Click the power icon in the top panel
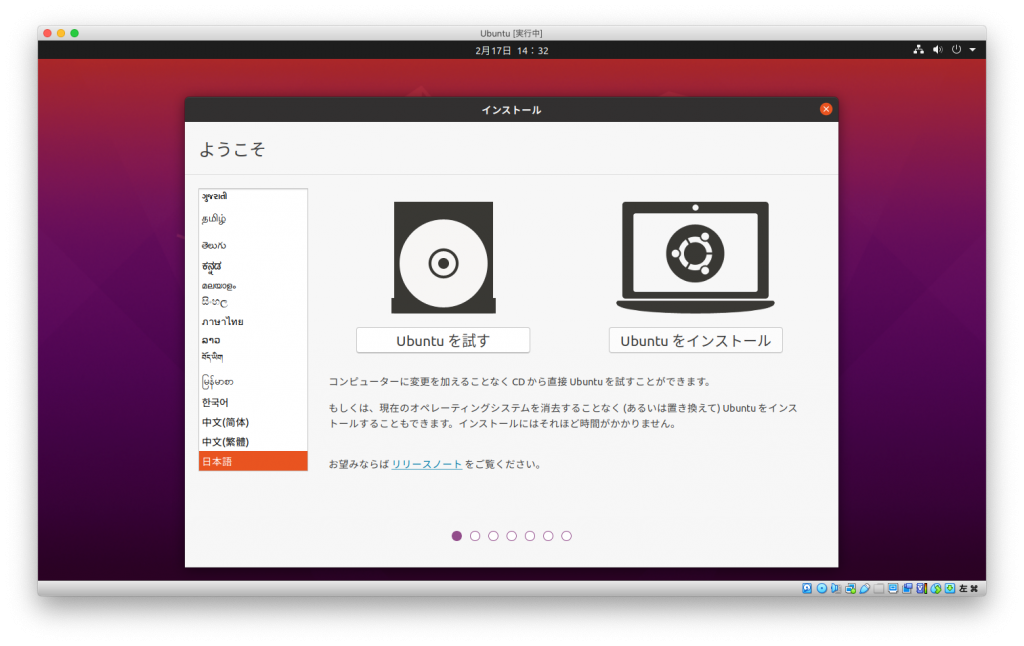This screenshot has width=1024, height=646. coord(956,48)
